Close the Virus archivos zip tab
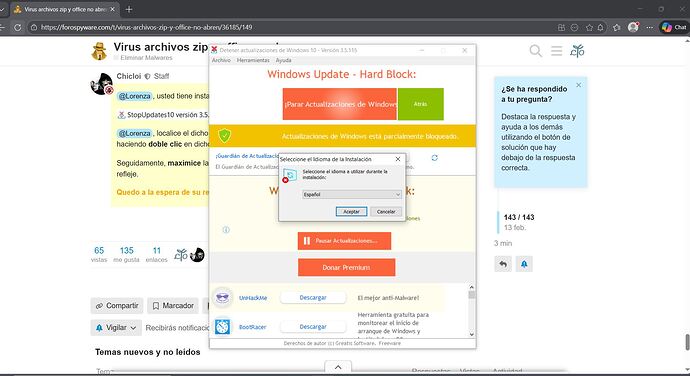Image resolution: width=690 pixels, height=376 pixels. click(x=112, y=9)
